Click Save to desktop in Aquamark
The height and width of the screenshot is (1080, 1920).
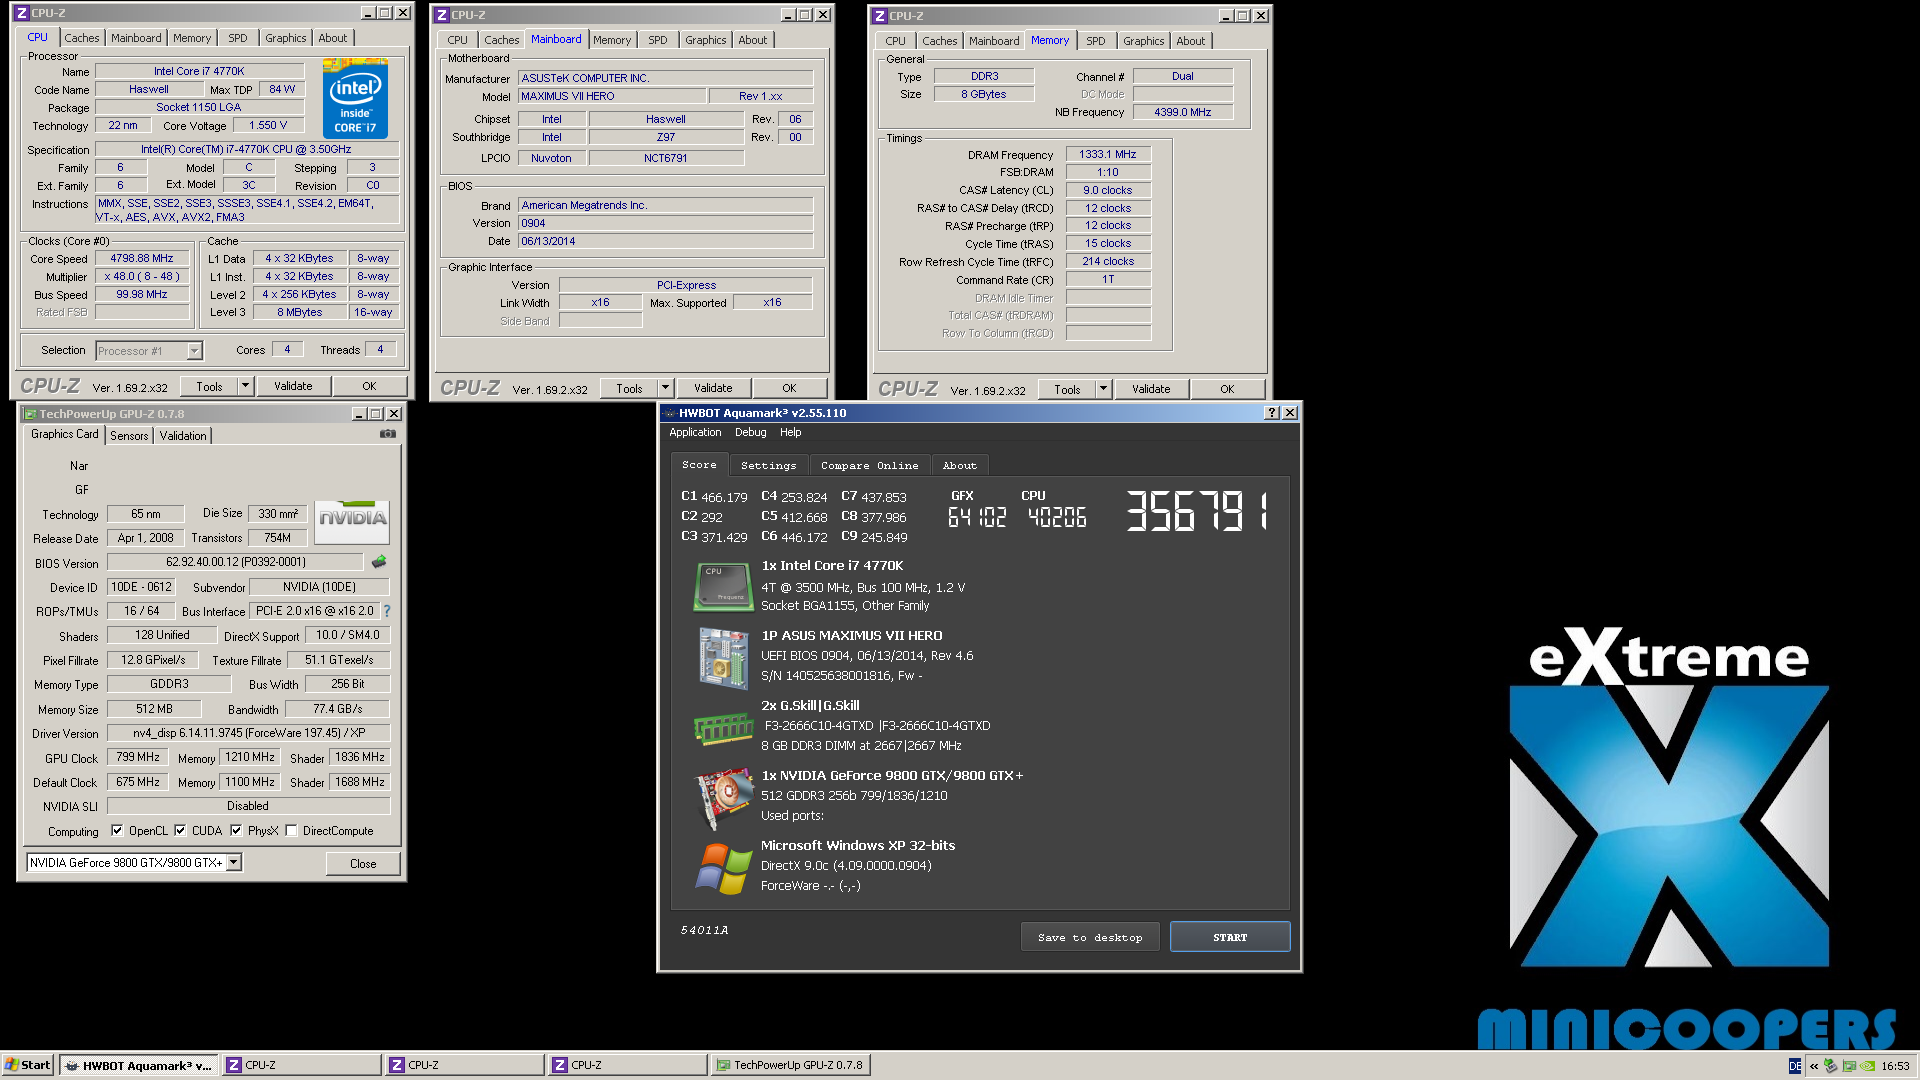pos(1090,937)
